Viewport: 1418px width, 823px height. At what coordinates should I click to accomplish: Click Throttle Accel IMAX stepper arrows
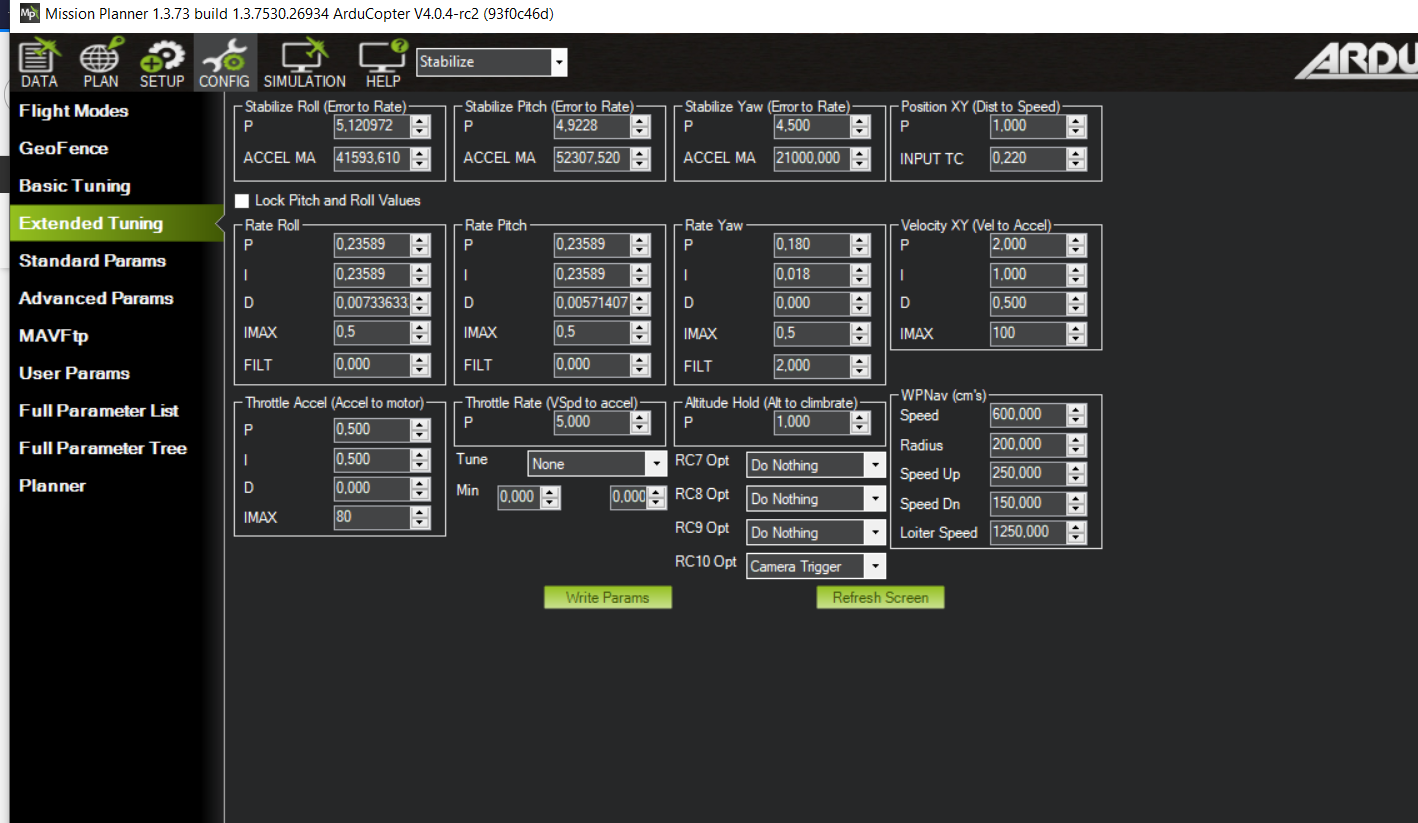pyautogui.click(x=420, y=518)
